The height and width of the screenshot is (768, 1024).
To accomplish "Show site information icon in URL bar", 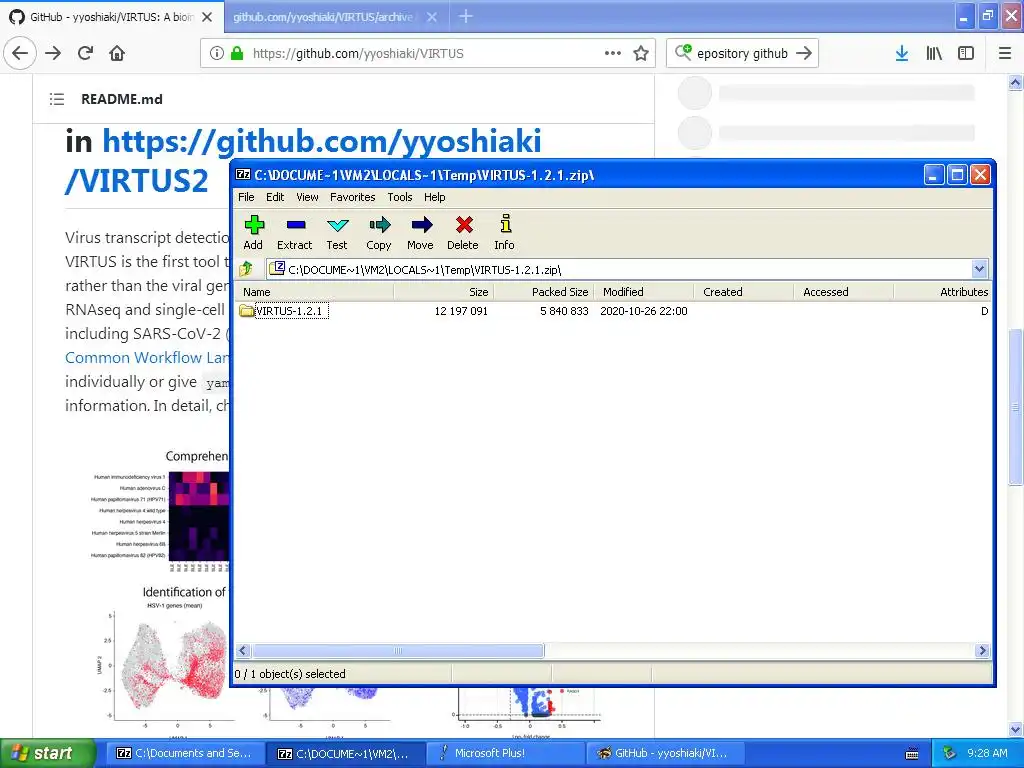I will tap(217, 54).
